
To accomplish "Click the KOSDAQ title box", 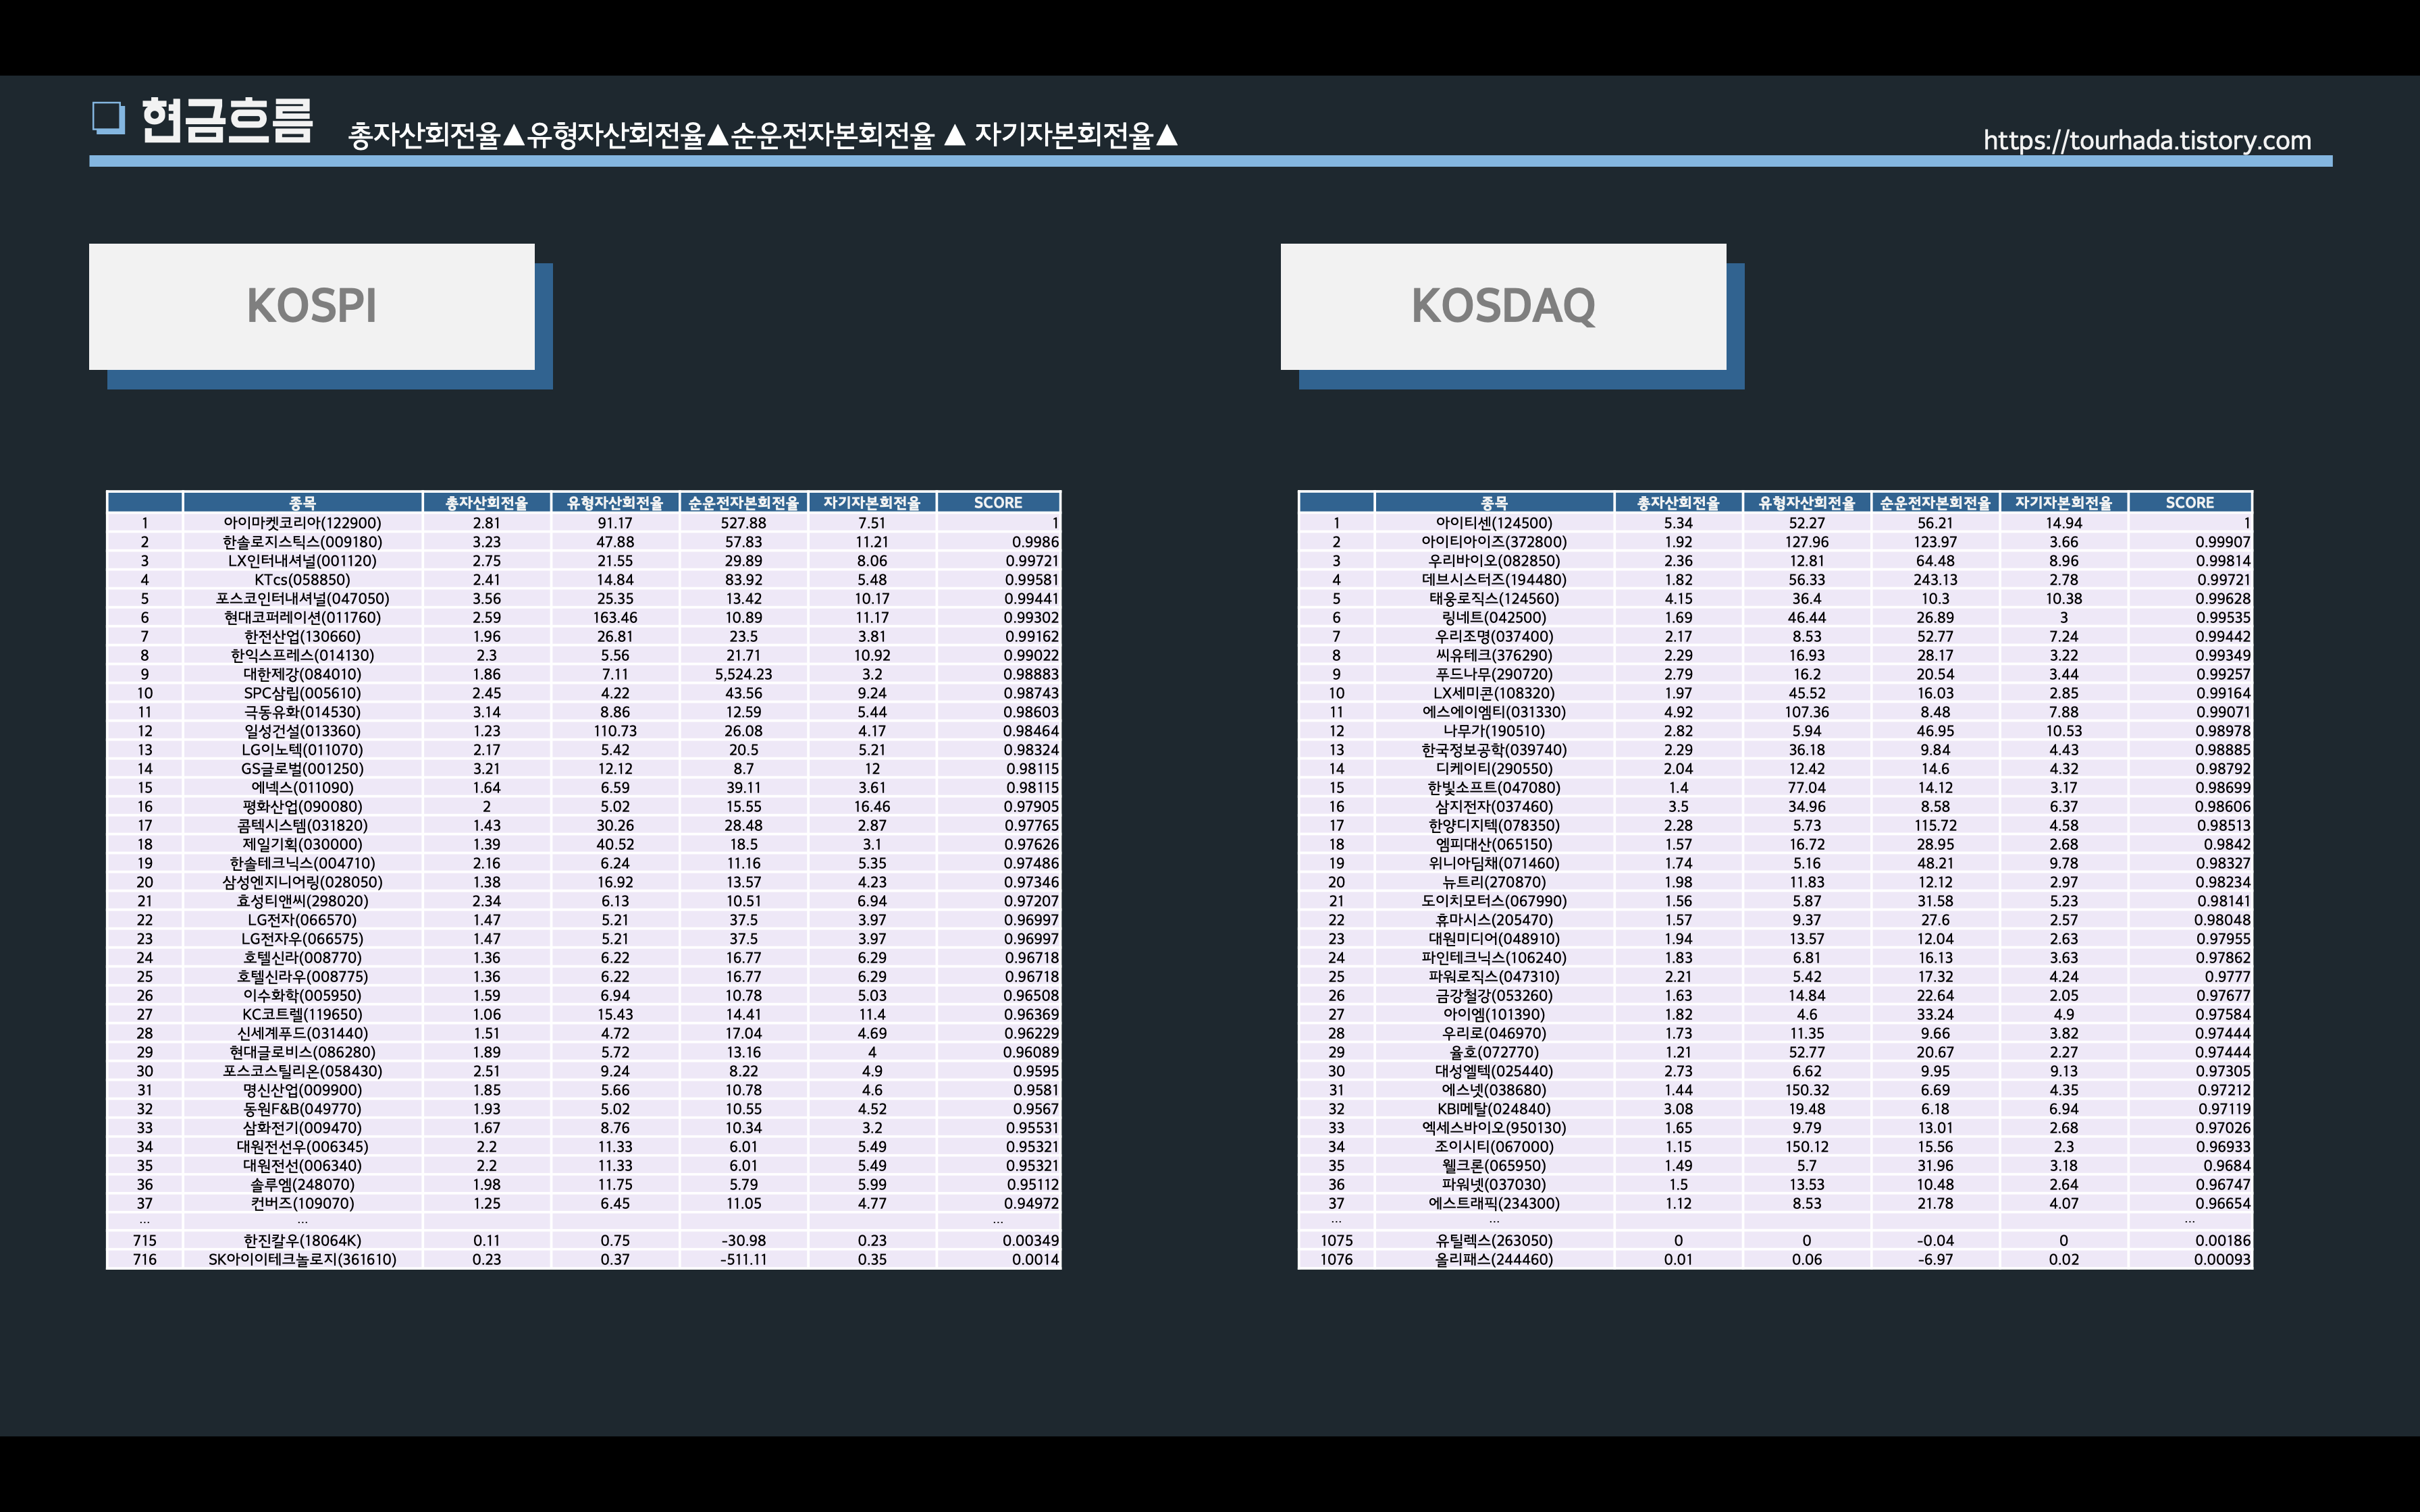I will 1502,306.
